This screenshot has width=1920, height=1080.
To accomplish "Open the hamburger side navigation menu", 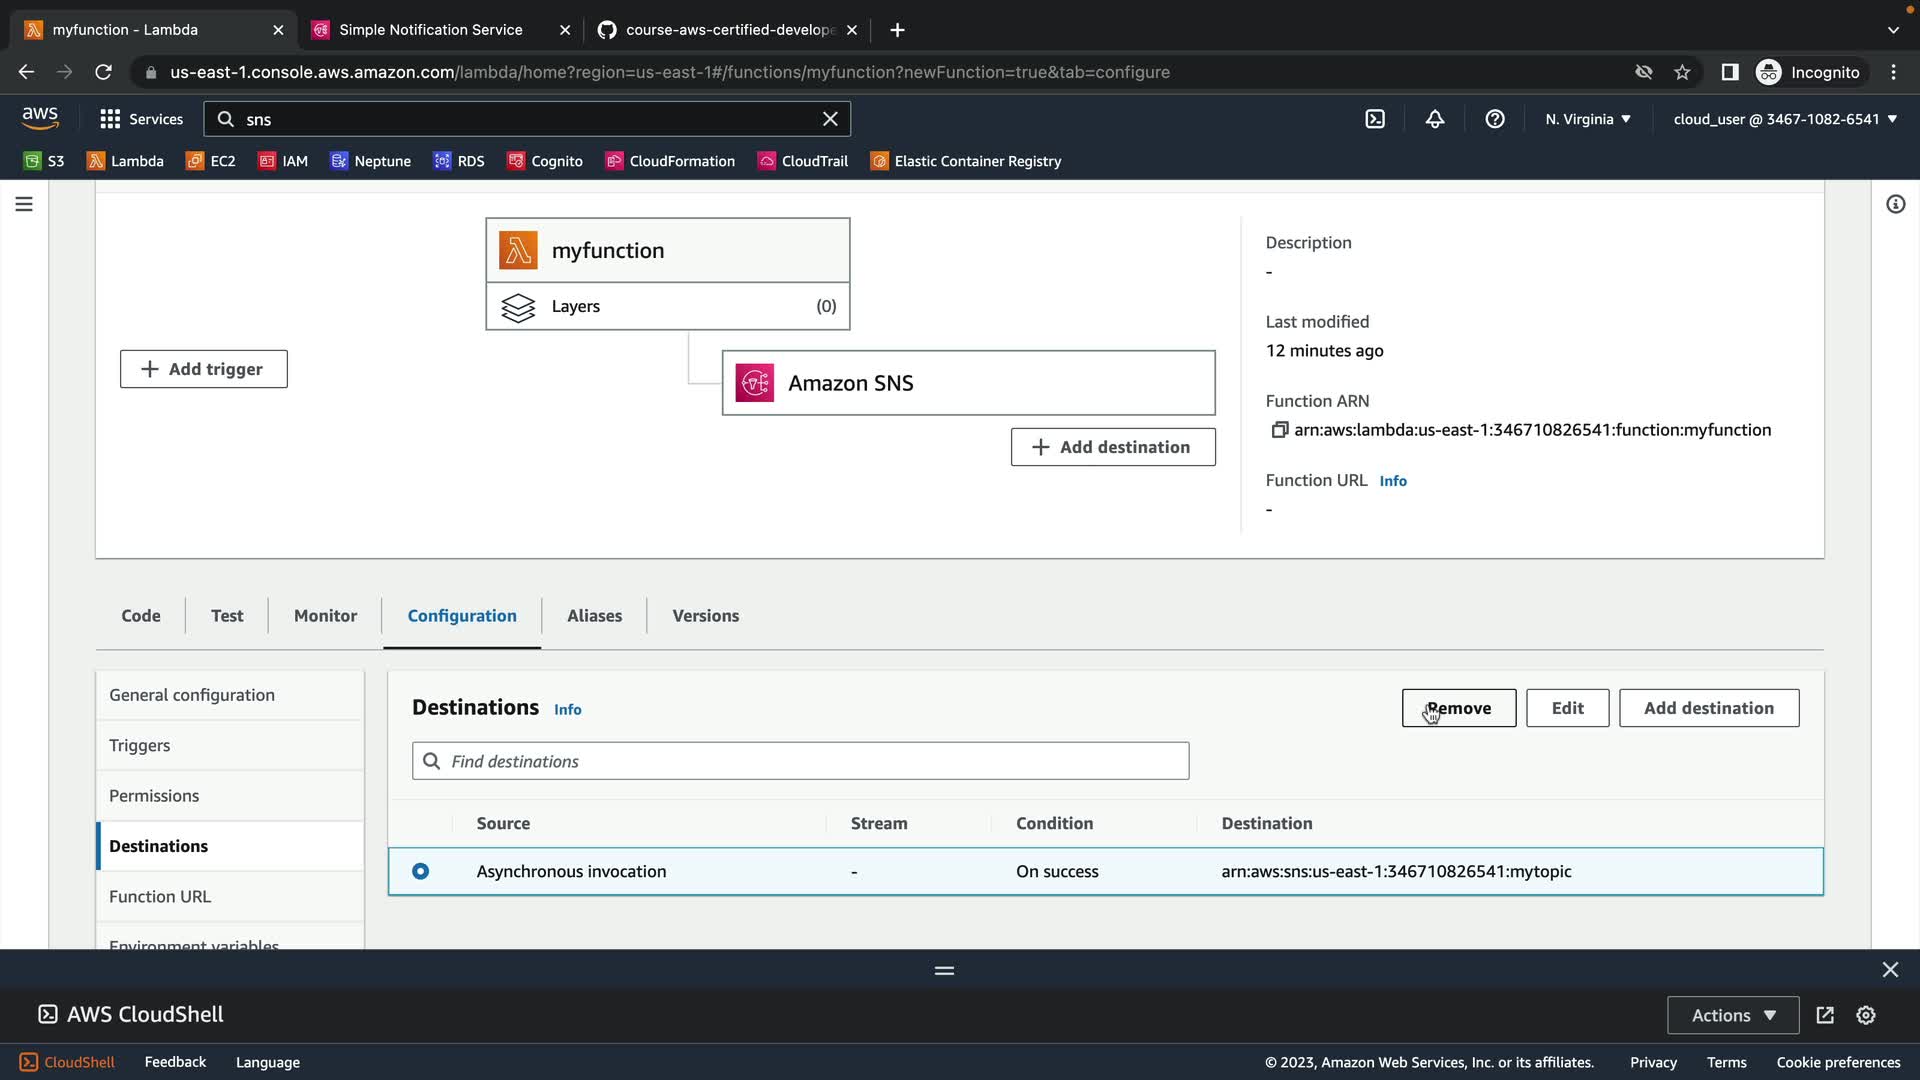I will tap(24, 204).
